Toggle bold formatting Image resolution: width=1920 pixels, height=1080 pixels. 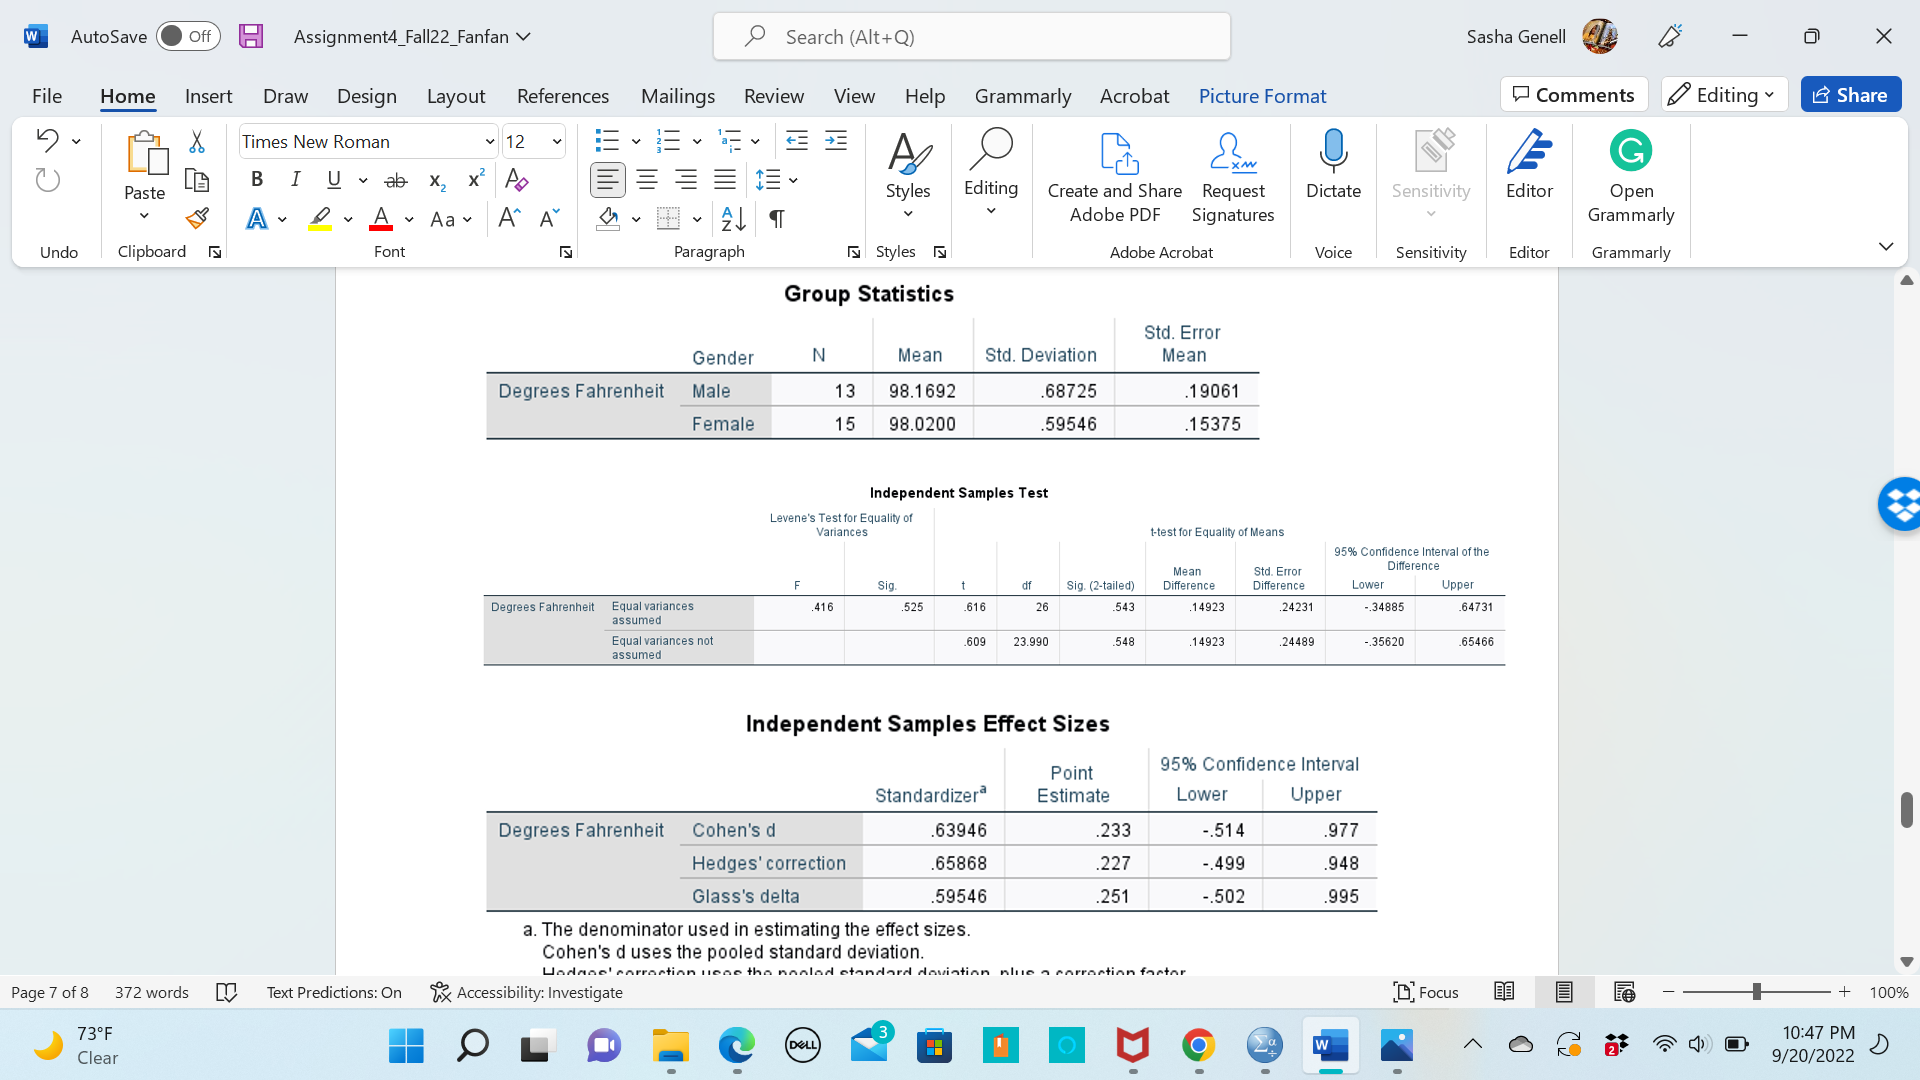(257, 180)
